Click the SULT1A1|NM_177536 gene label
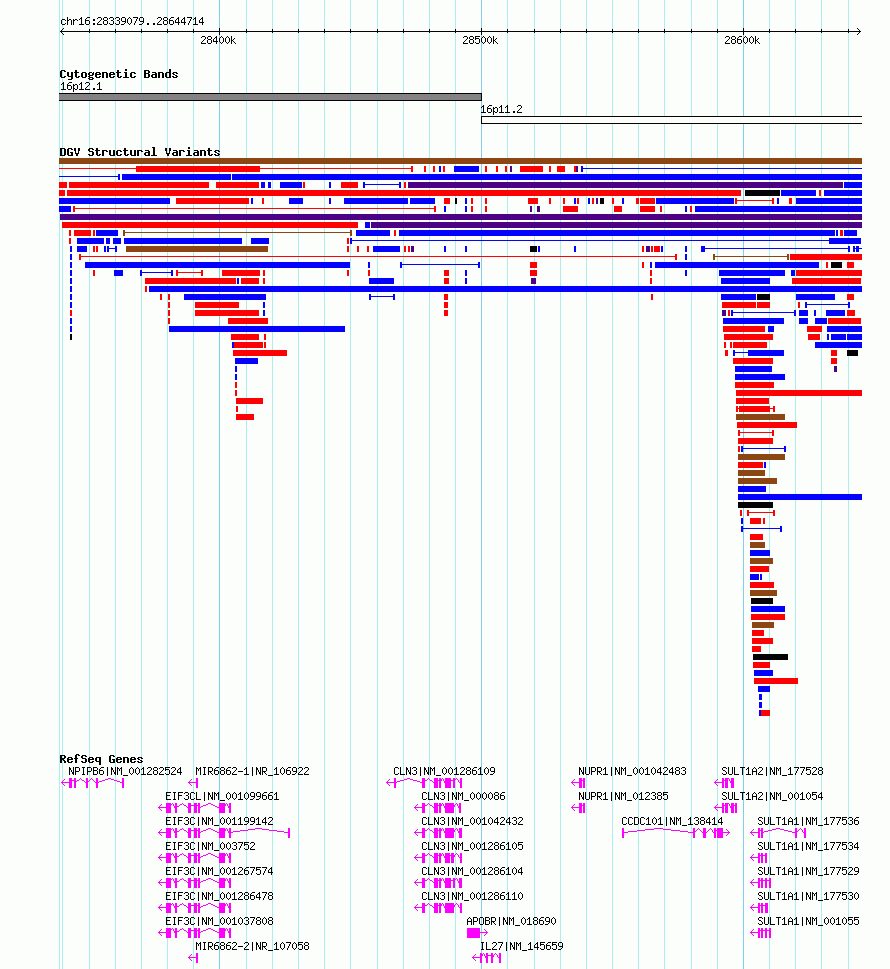Screen dimensions: 890x969 click(x=808, y=821)
